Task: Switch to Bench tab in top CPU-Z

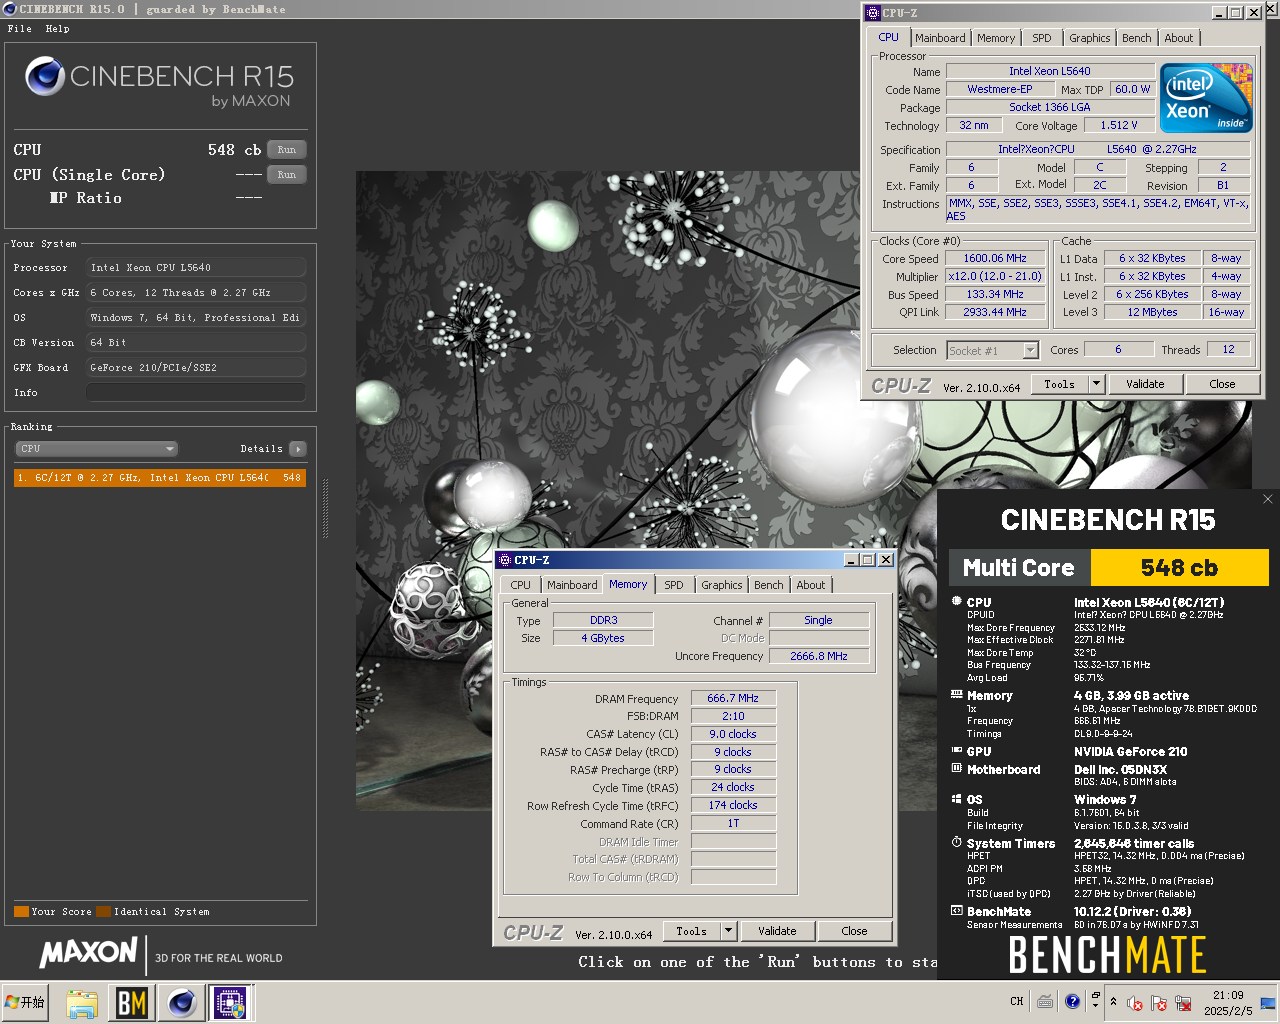Action: pyautogui.click(x=1136, y=38)
